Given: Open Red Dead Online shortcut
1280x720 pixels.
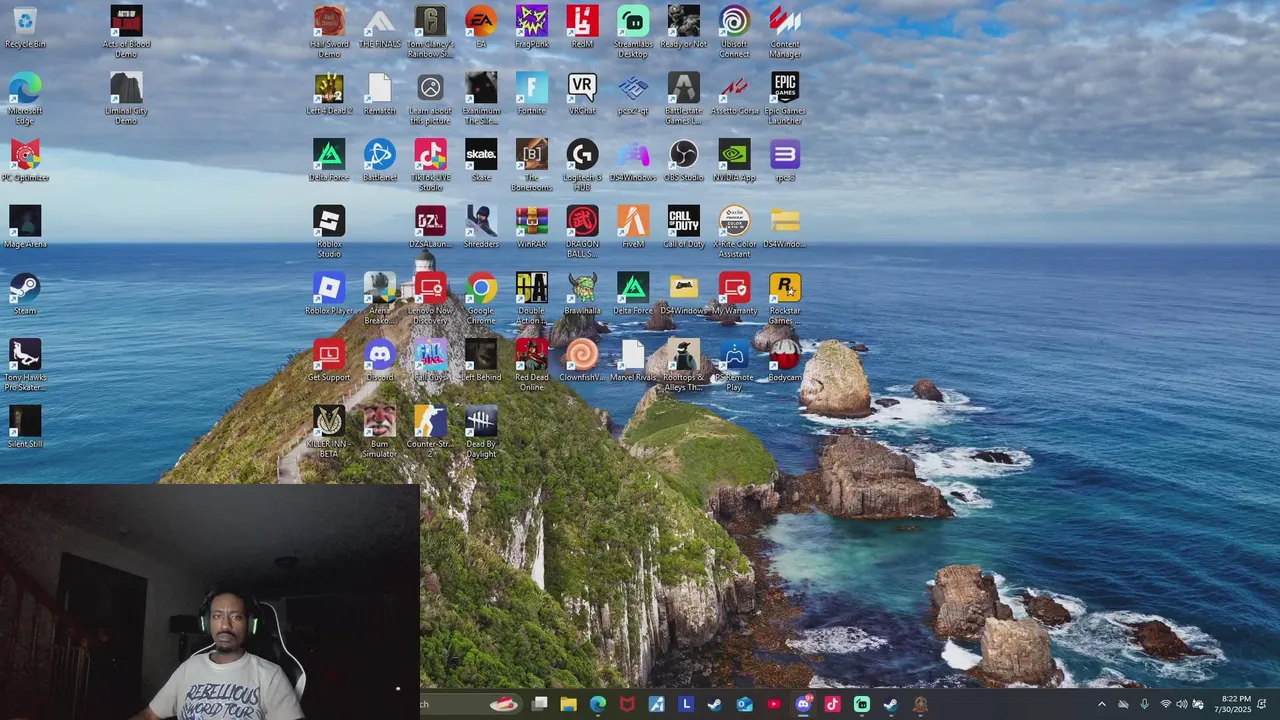Looking at the screenshot, I should tap(532, 365).
